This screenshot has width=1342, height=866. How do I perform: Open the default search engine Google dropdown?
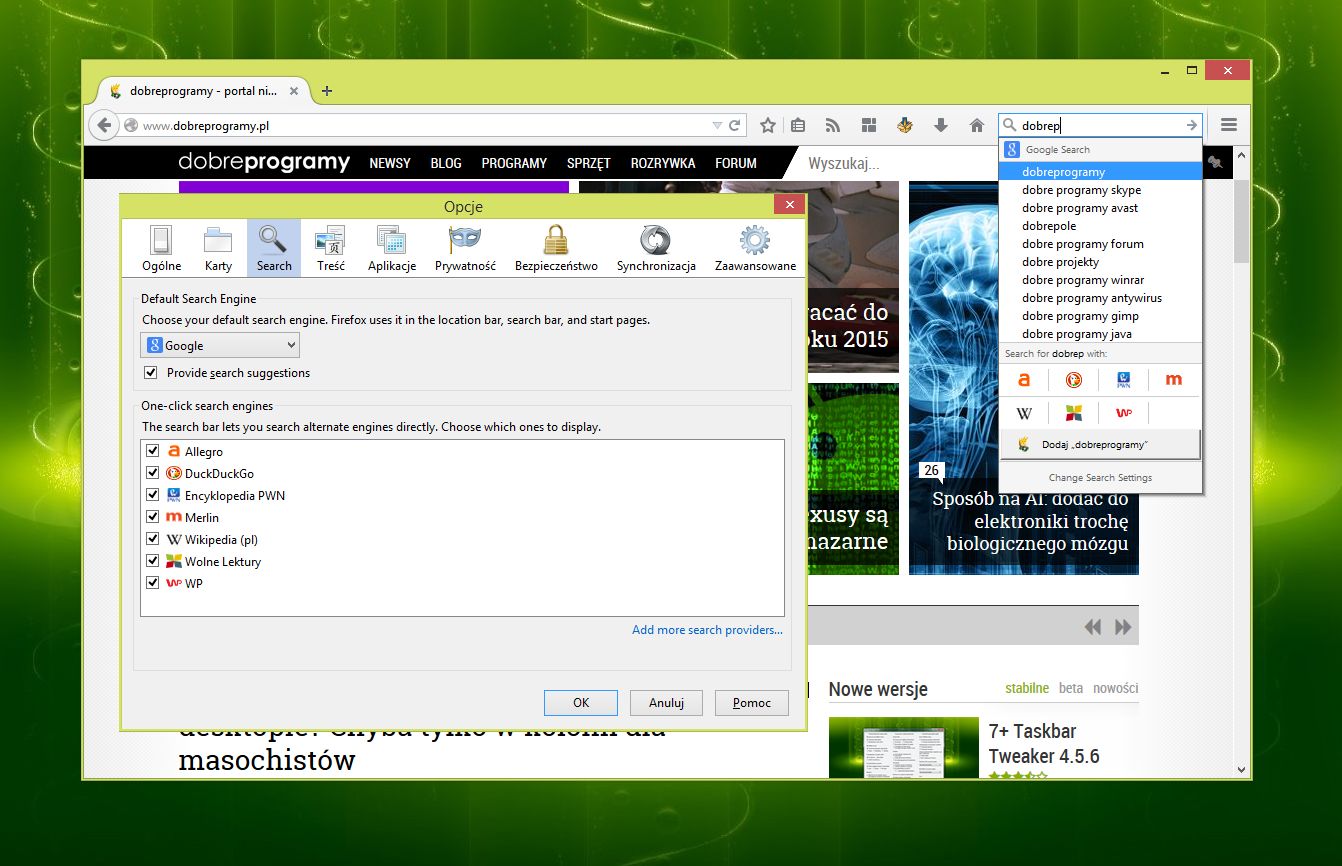(x=220, y=345)
